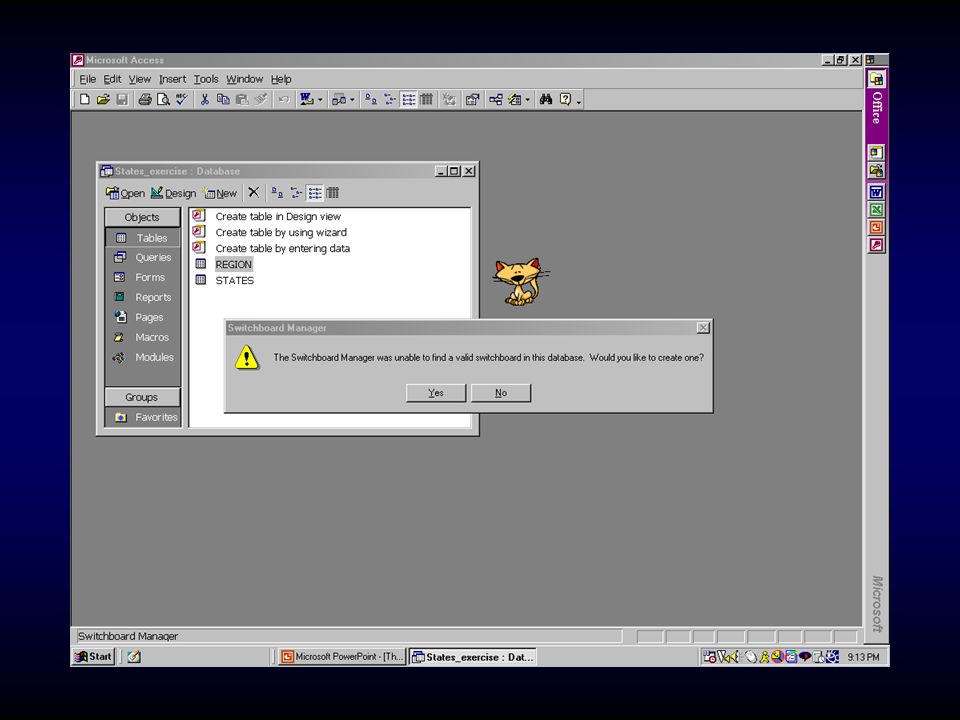Image resolution: width=960 pixels, height=720 pixels.
Task: Select the STATES table
Action: 234,280
